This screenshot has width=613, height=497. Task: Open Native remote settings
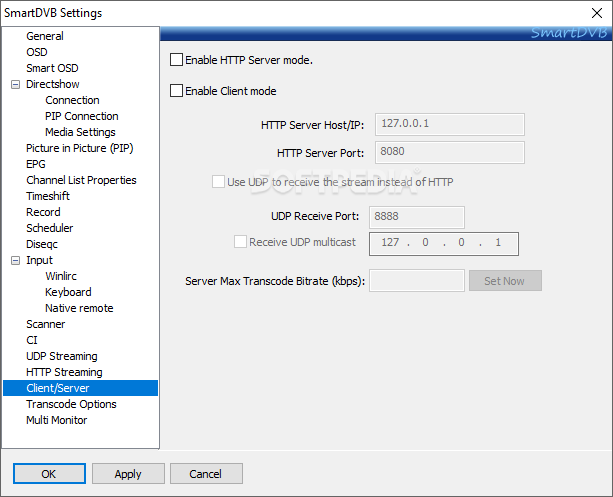click(79, 308)
